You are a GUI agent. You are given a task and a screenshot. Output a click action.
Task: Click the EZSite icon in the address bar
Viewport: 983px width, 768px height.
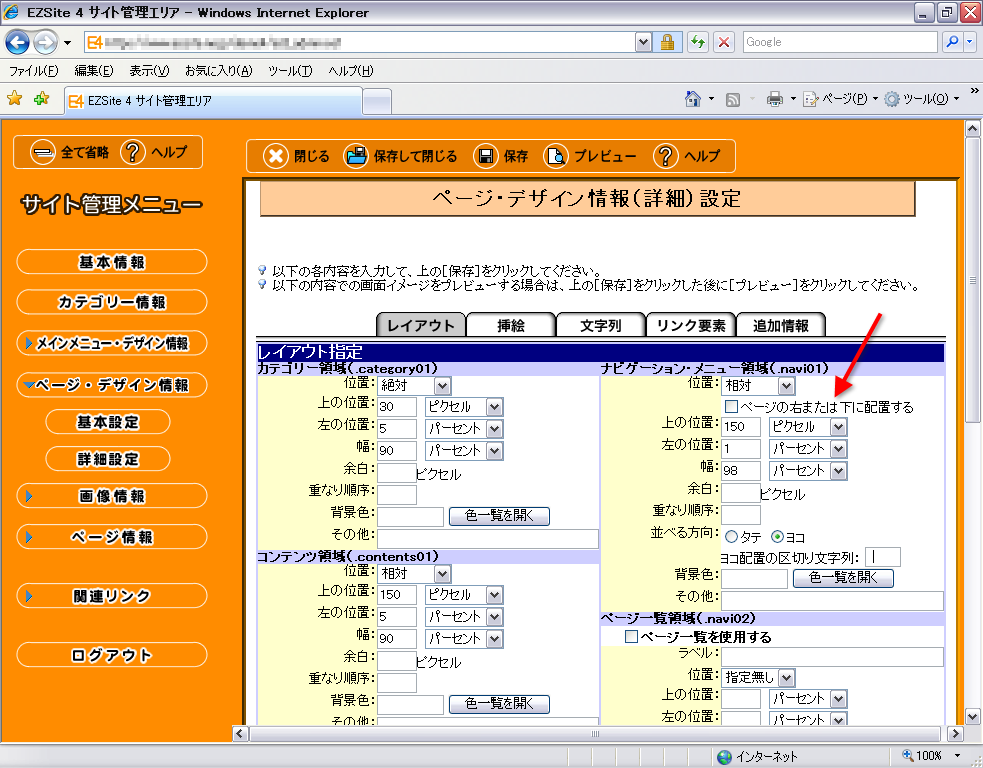pyautogui.click(x=95, y=42)
